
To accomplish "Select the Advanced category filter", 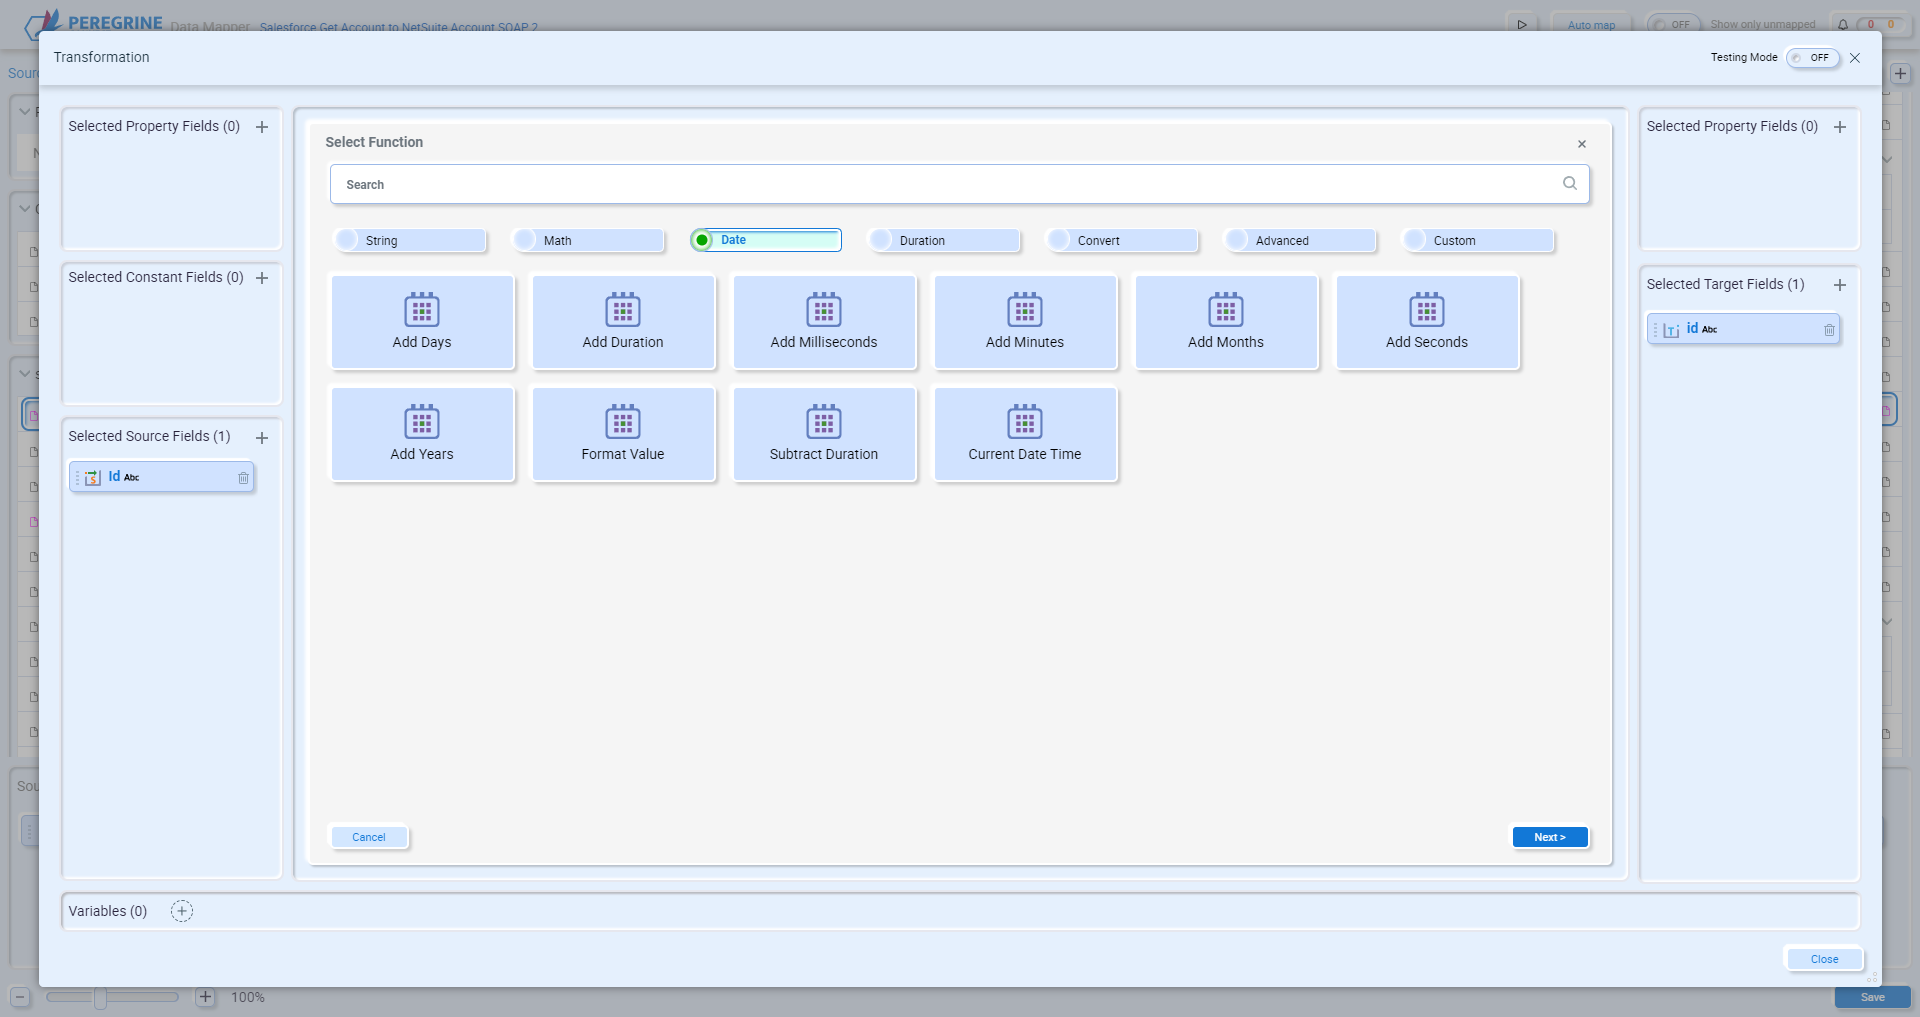I will 1300,240.
